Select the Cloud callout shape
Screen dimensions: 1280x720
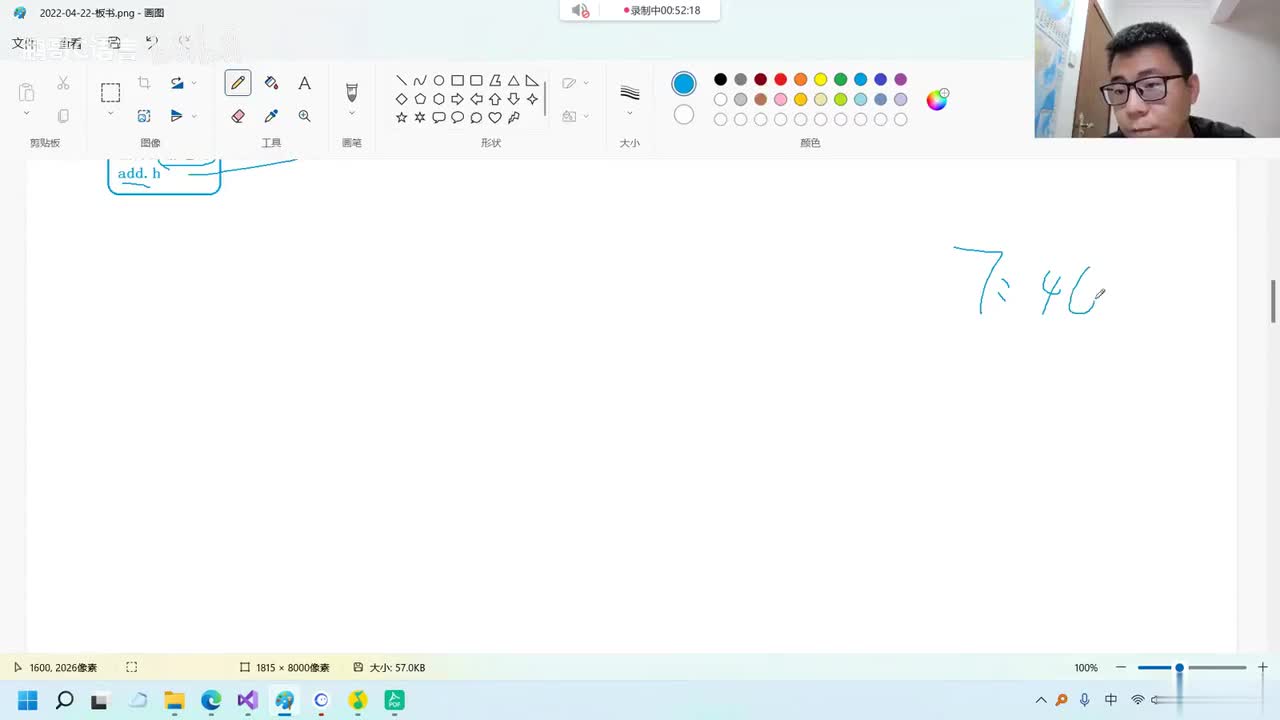(x=476, y=117)
